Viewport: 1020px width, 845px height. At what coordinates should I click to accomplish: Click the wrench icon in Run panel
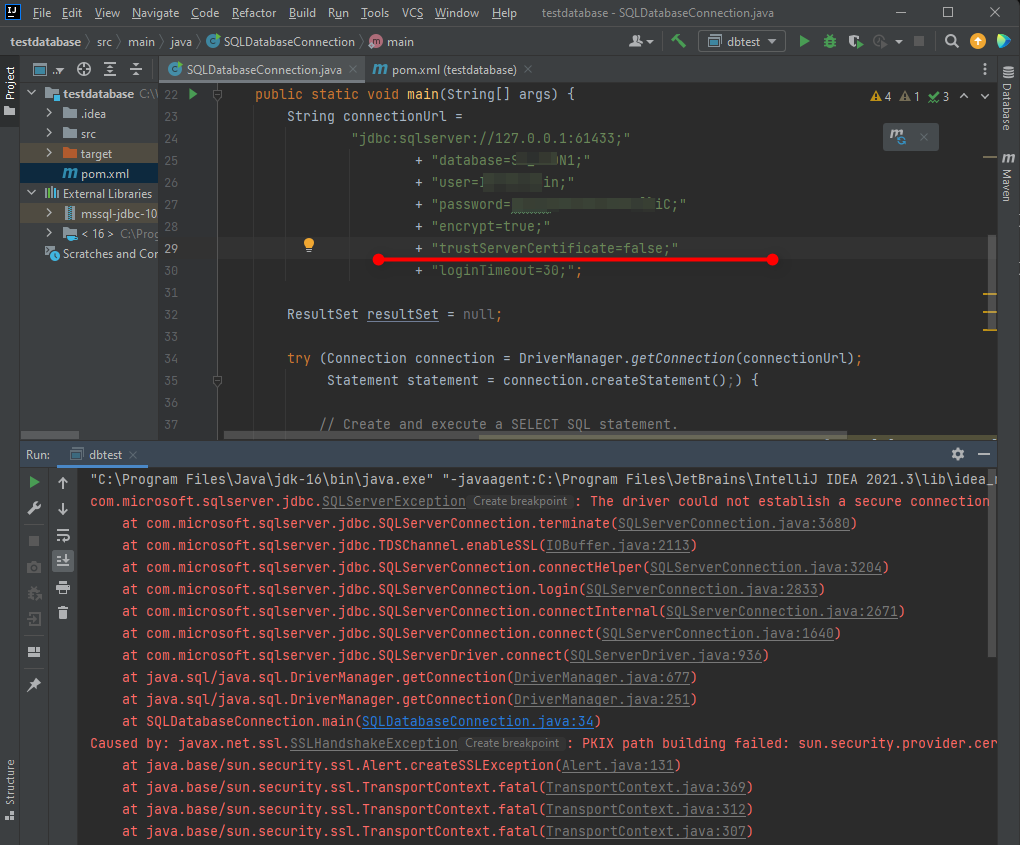pos(34,508)
